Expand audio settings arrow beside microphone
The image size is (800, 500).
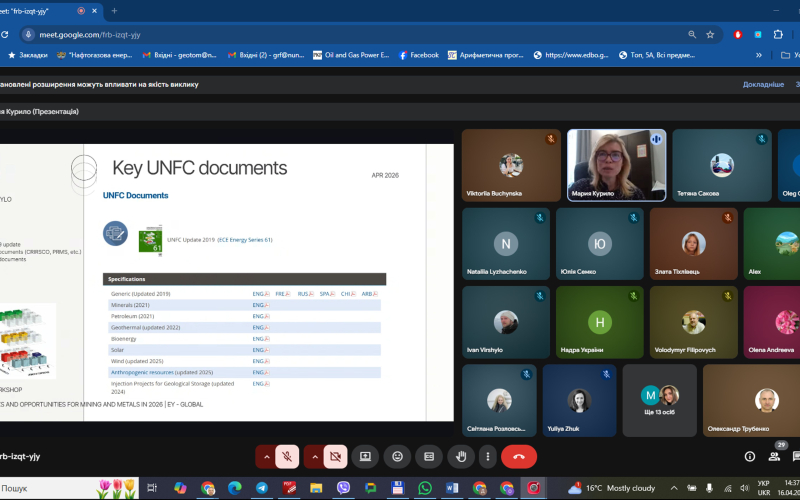coord(266,457)
